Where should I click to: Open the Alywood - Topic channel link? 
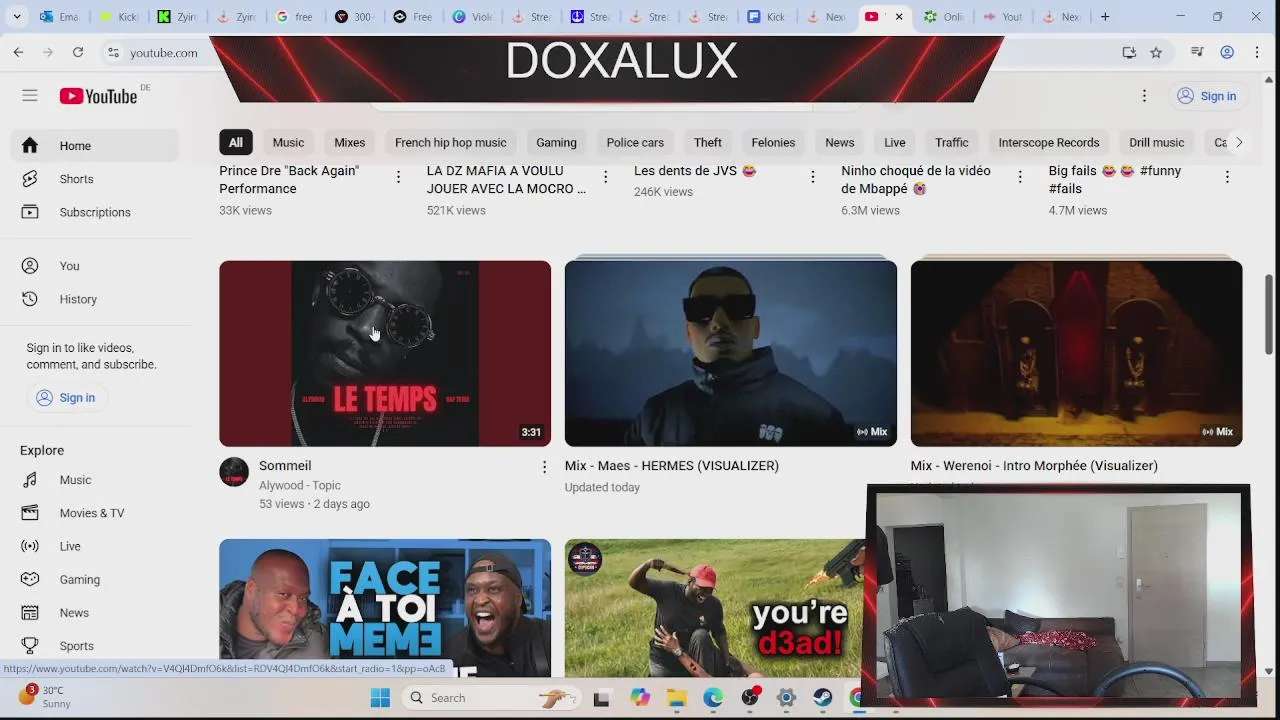(300, 486)
